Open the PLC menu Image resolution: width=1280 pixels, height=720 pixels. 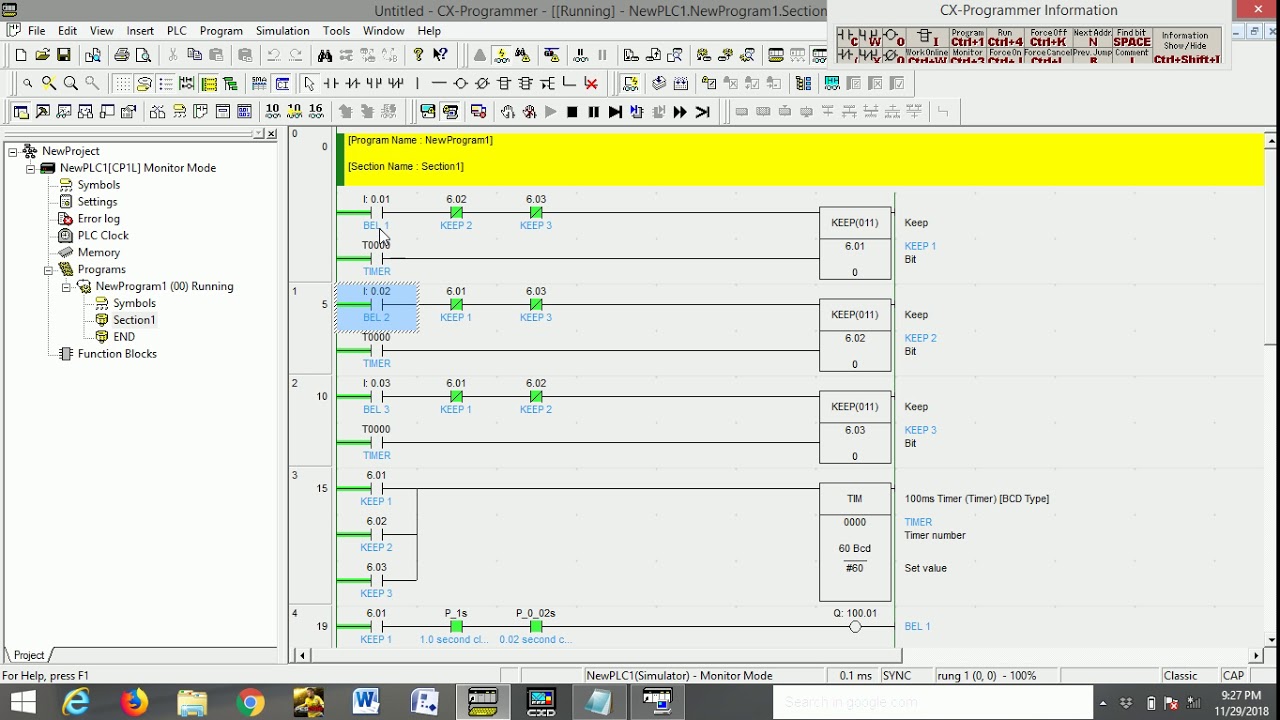(x=176, y=31)
